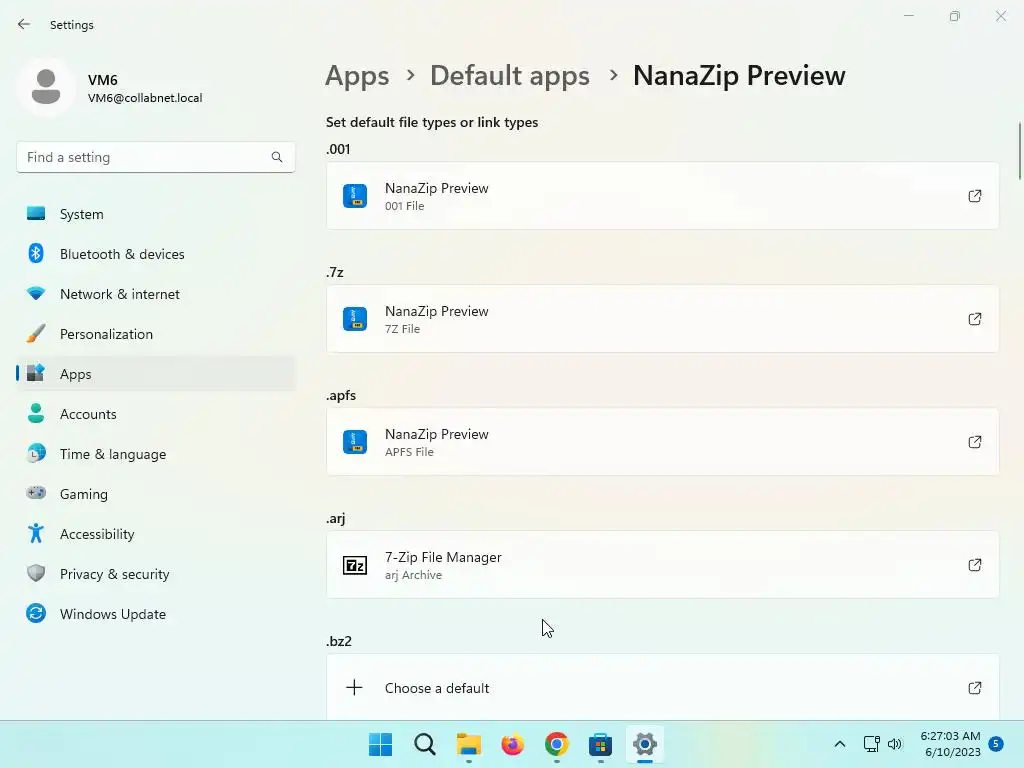Image resolution: width=1024 pixels, height=768 pixels.
Task: Open Accessibility settings category
Action: tap(155, 534)
